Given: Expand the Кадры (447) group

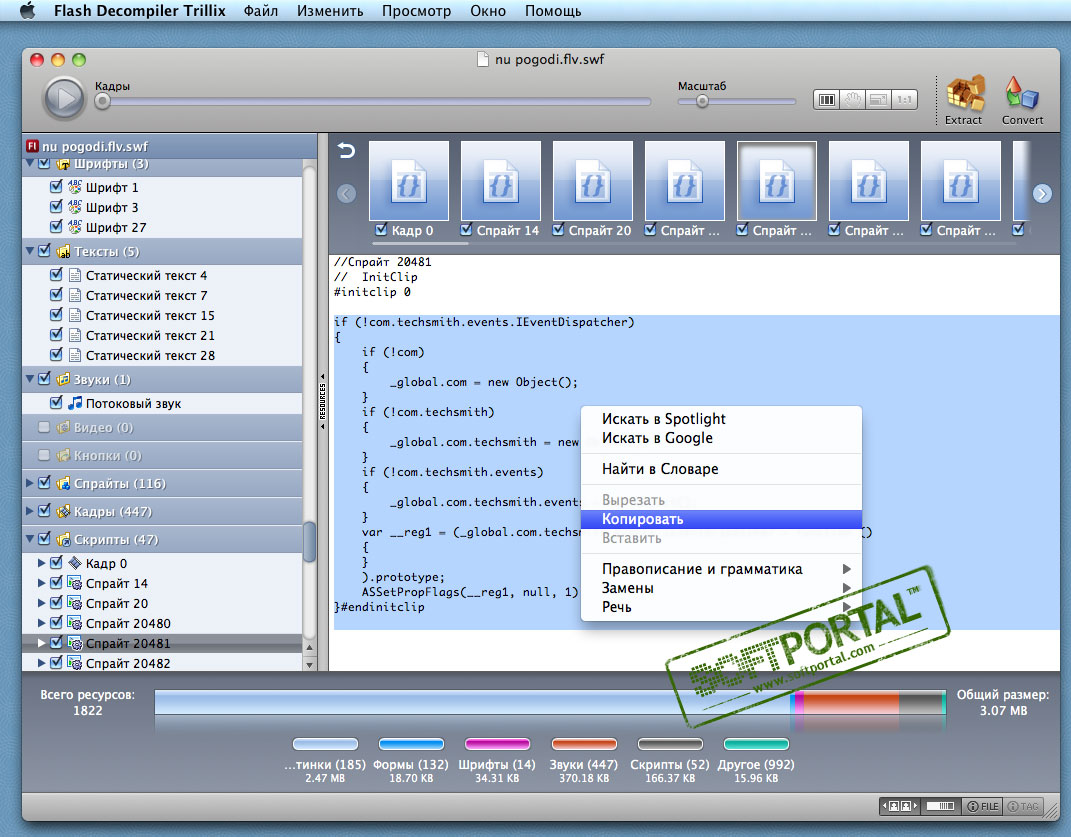Looking at the screenshot, I should point(29,511).
